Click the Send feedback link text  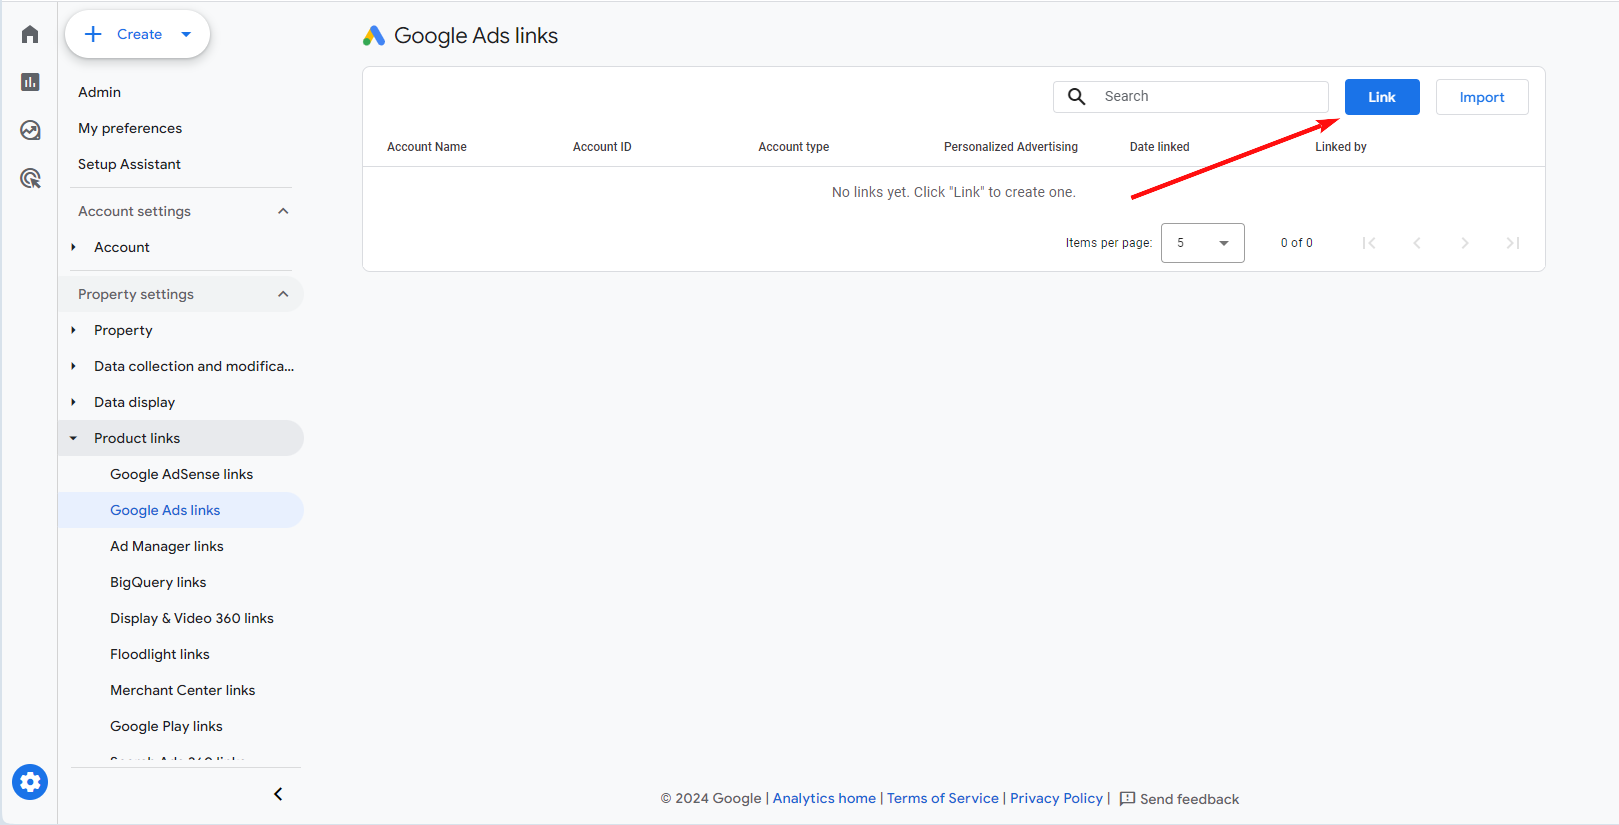click(1189, 799)
